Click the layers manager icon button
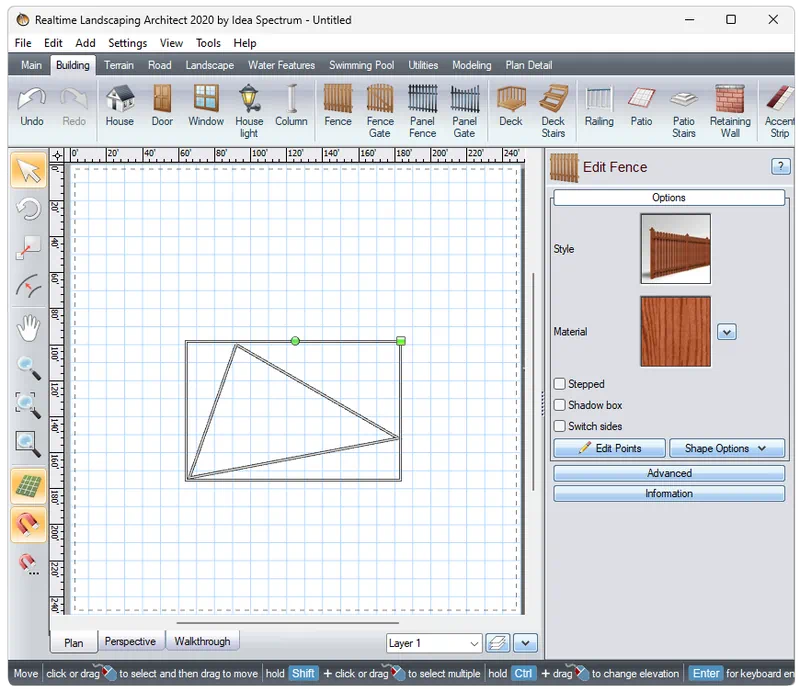This screenshot has width=800, height=692. [x=498, y=643]
